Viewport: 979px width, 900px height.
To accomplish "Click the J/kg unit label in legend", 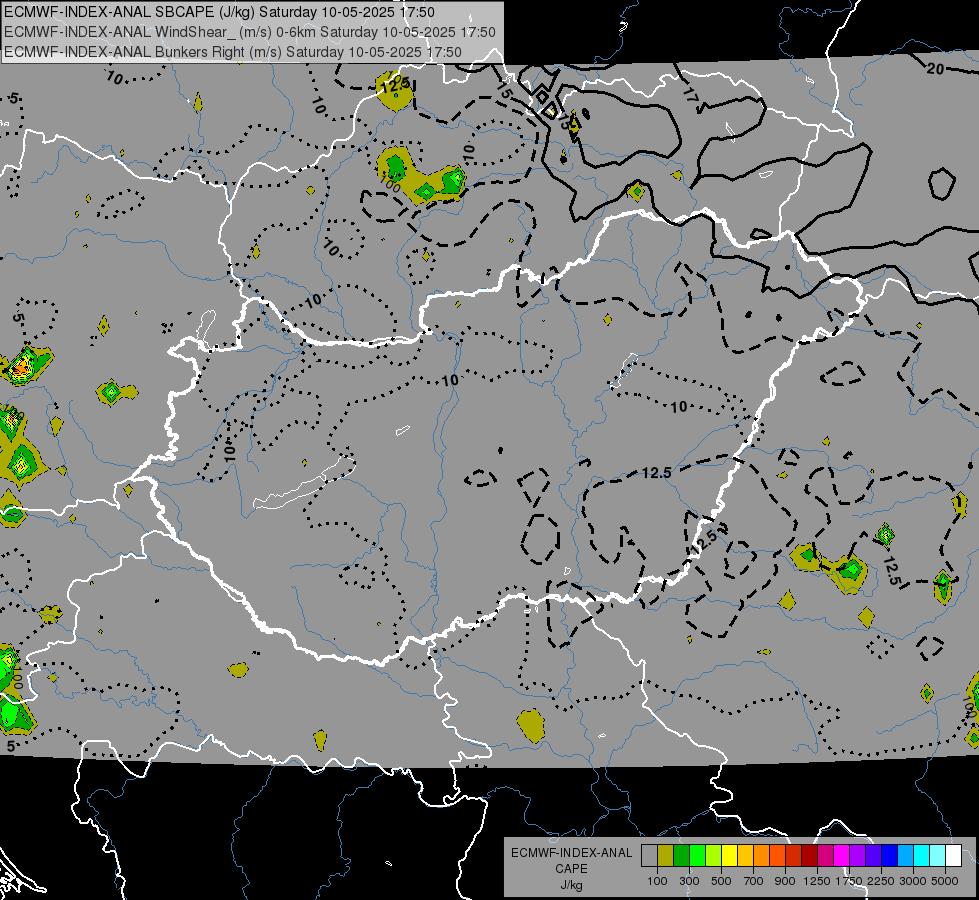I will (571, 885).
